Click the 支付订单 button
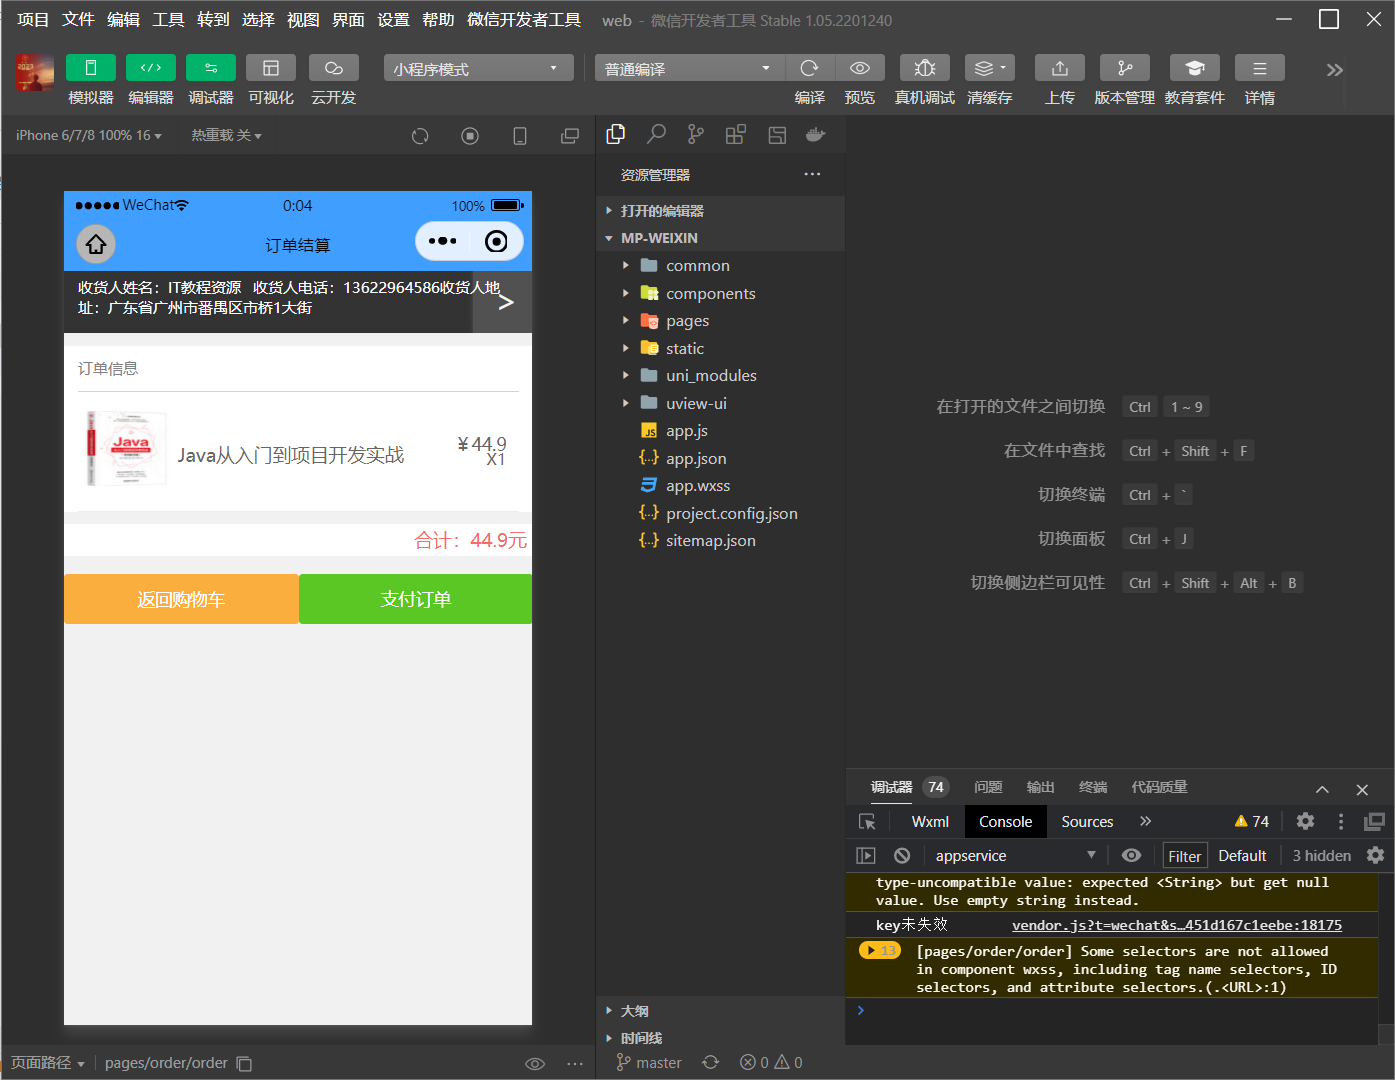 tap(416, 599)
